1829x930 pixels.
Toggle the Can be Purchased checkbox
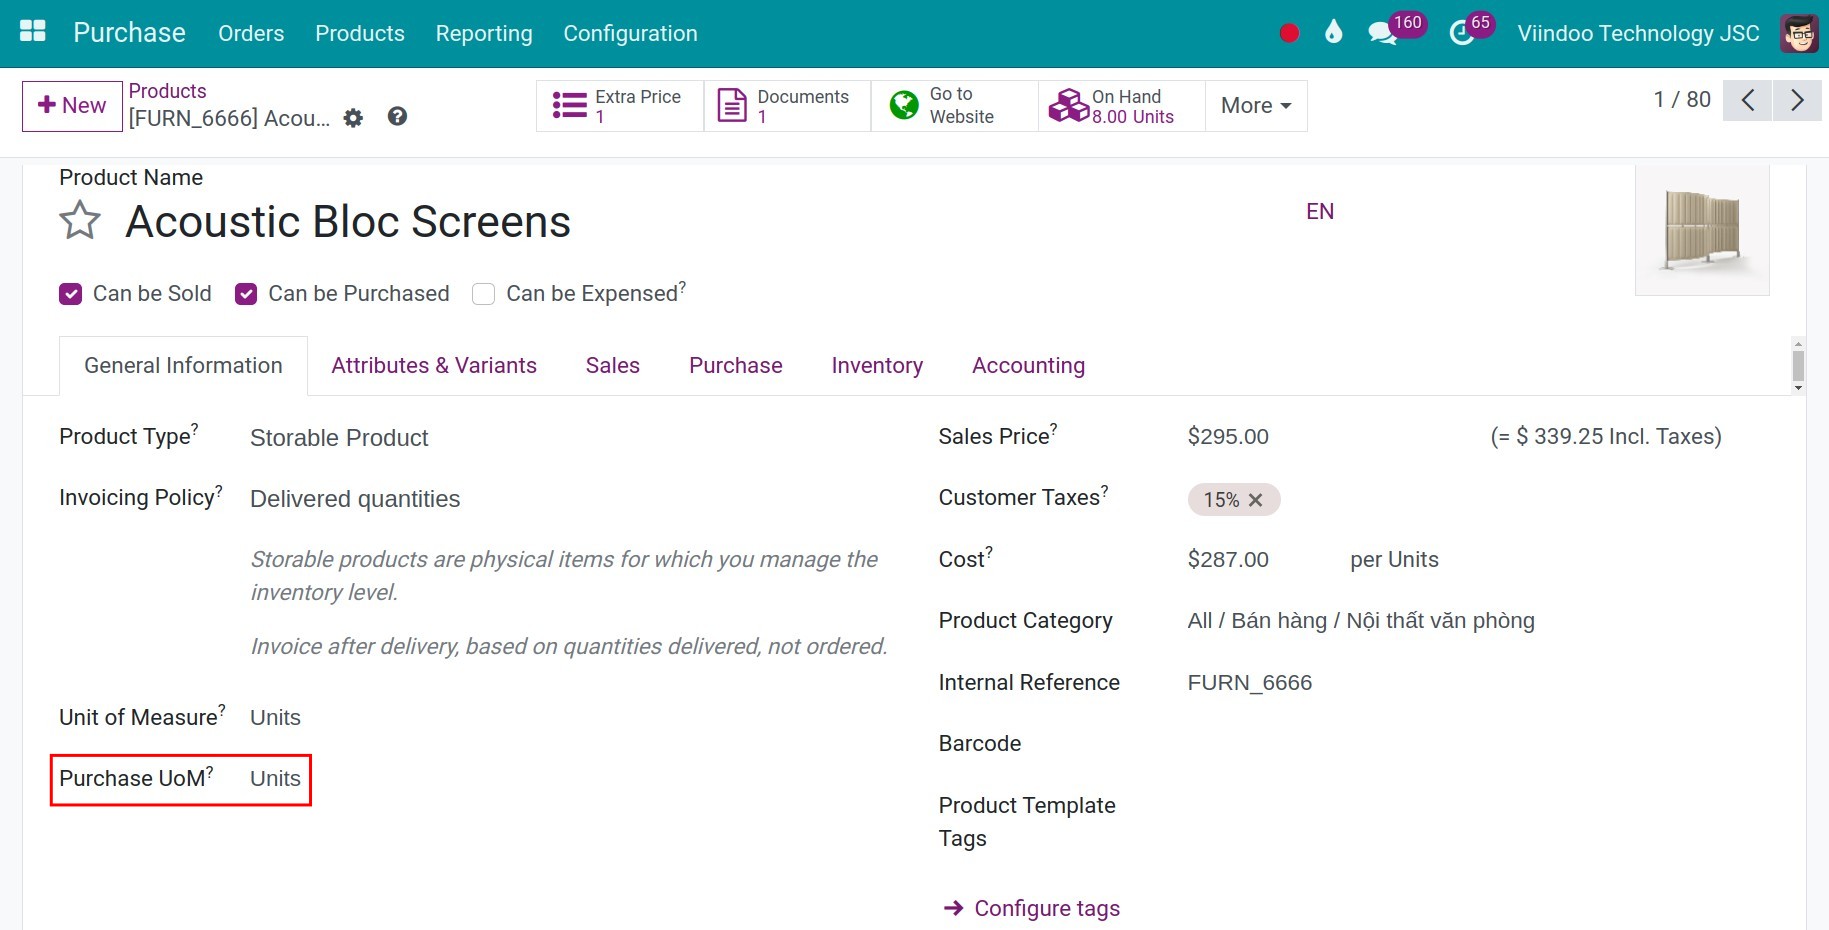246,294
